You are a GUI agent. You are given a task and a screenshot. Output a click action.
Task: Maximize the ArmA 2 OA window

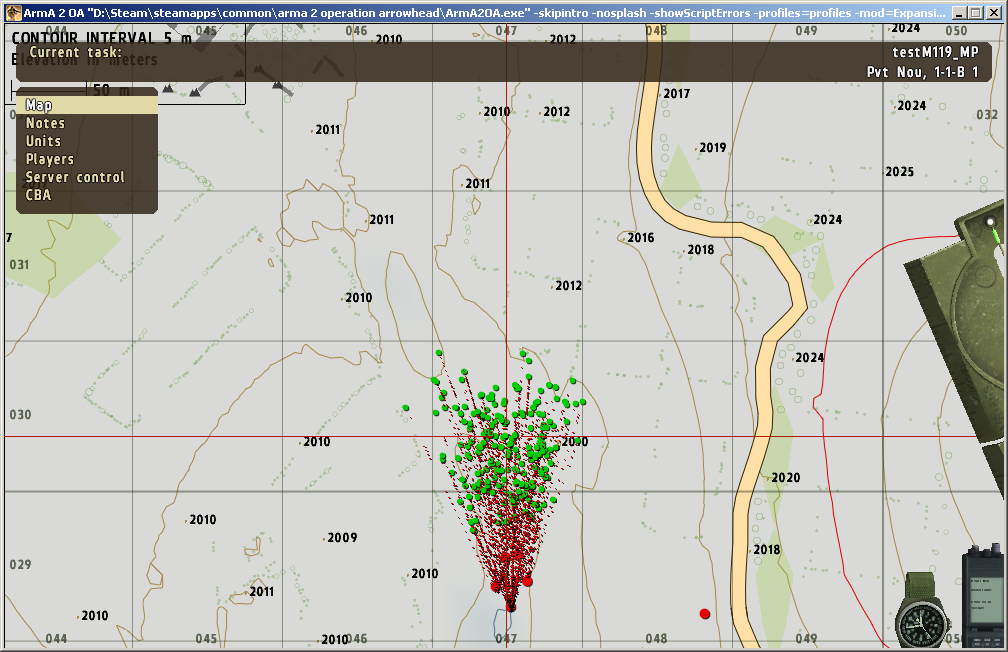(975, 13)
